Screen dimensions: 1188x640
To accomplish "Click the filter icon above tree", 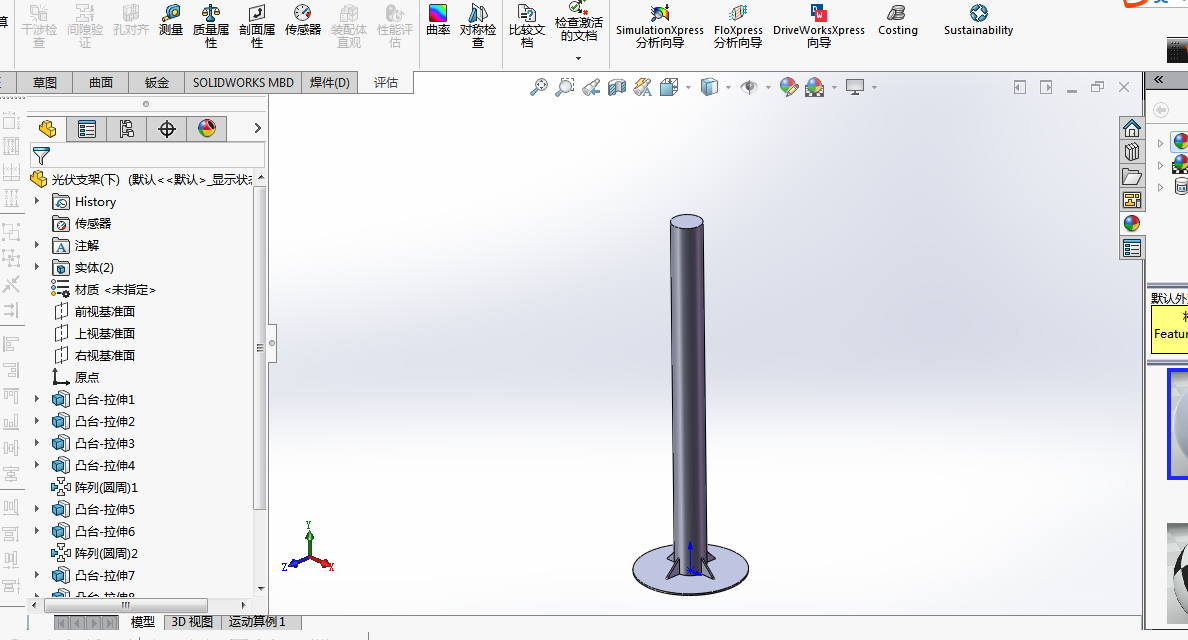I will (42, 155).
